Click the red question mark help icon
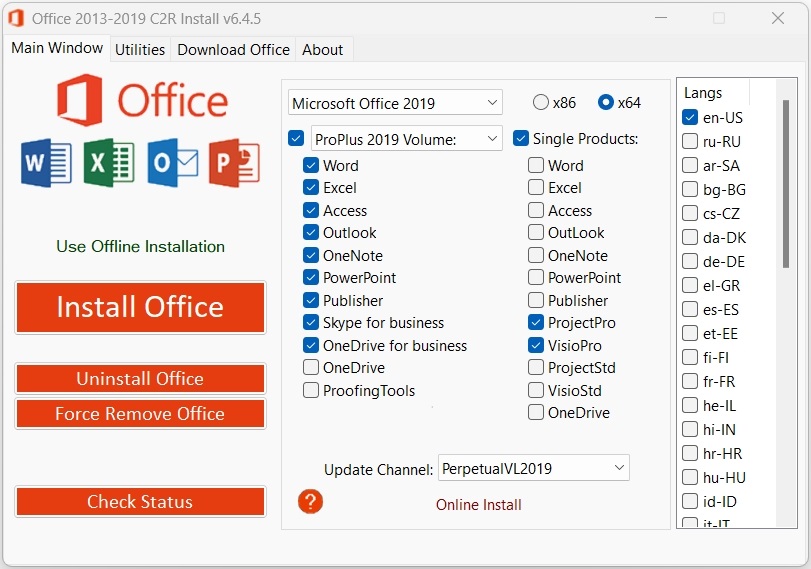The width and height of the screenshot is (811, 569). click(310, 501)
